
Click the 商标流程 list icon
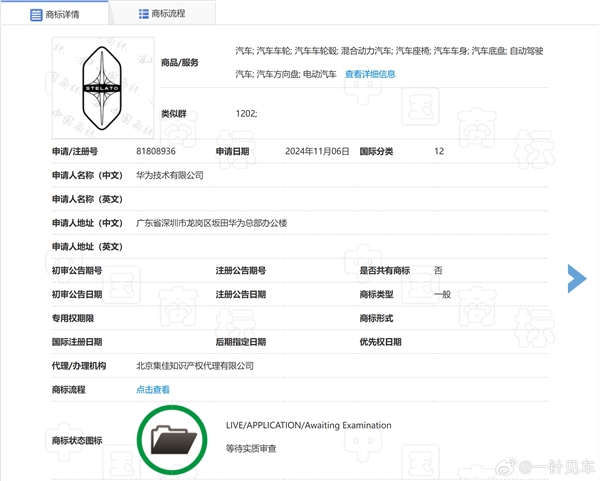143,14
